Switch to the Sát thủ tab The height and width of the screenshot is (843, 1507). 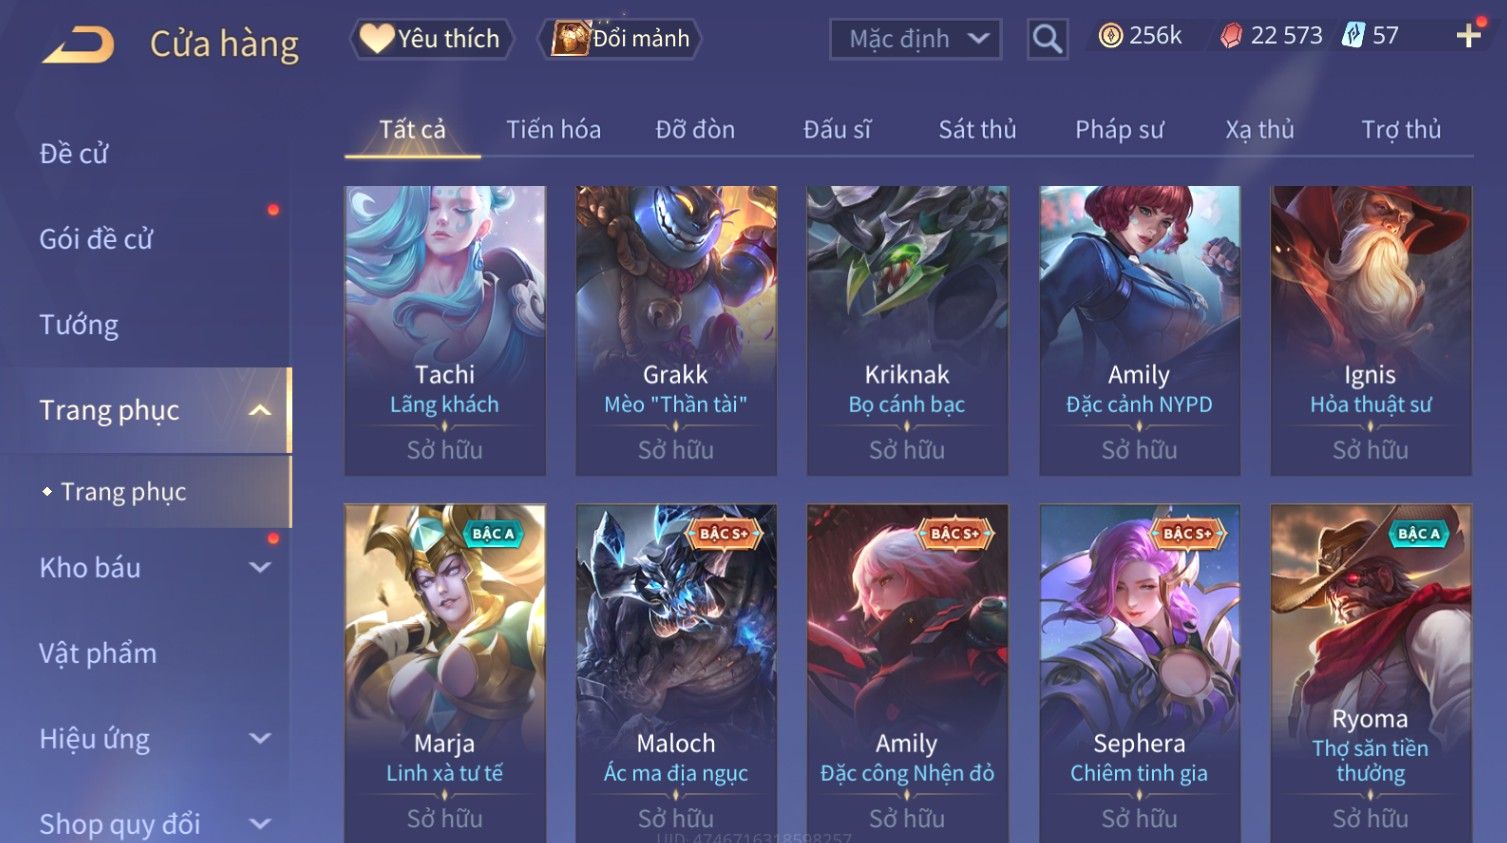pos(977,129)
